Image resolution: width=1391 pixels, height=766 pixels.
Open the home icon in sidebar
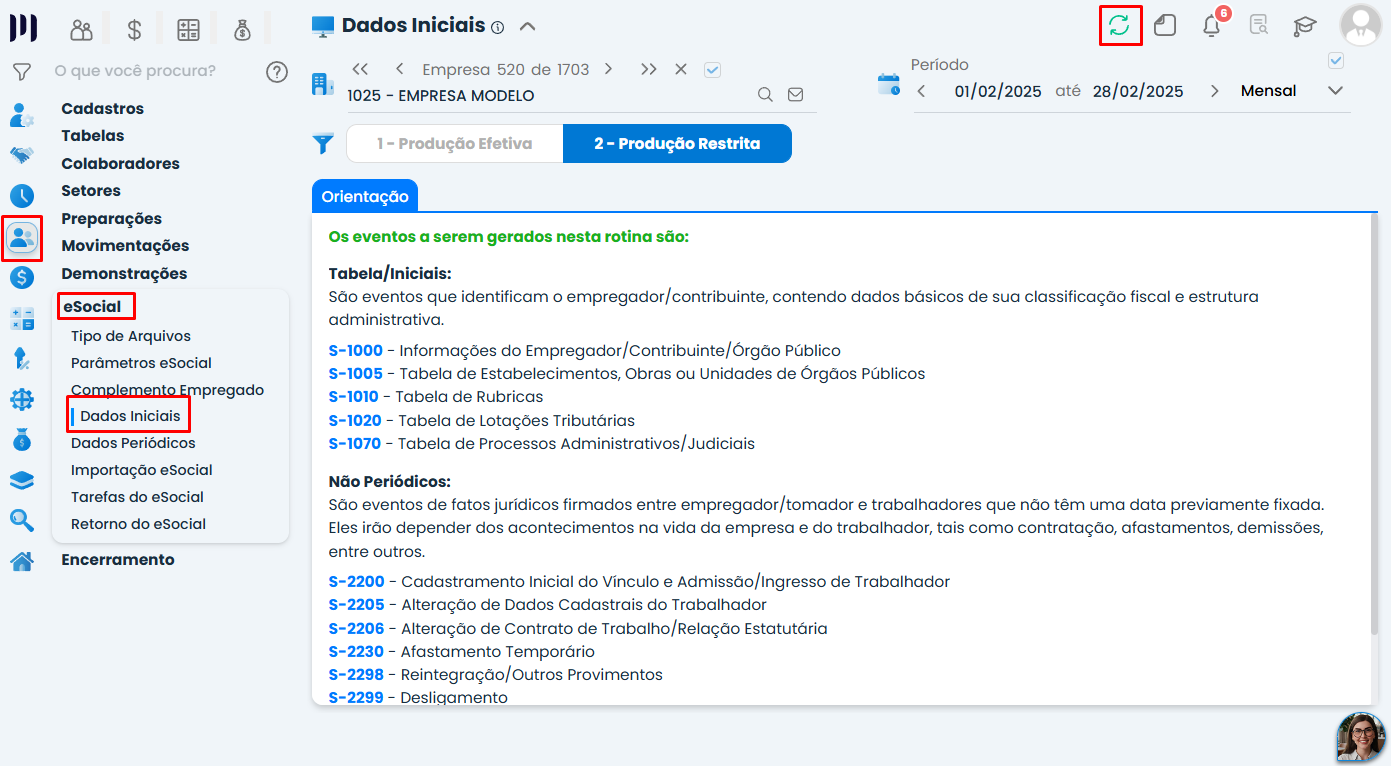tap(21, 561)
